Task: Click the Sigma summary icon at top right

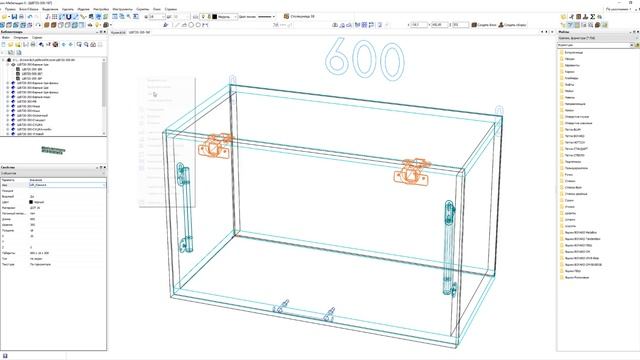Action: 593,17
